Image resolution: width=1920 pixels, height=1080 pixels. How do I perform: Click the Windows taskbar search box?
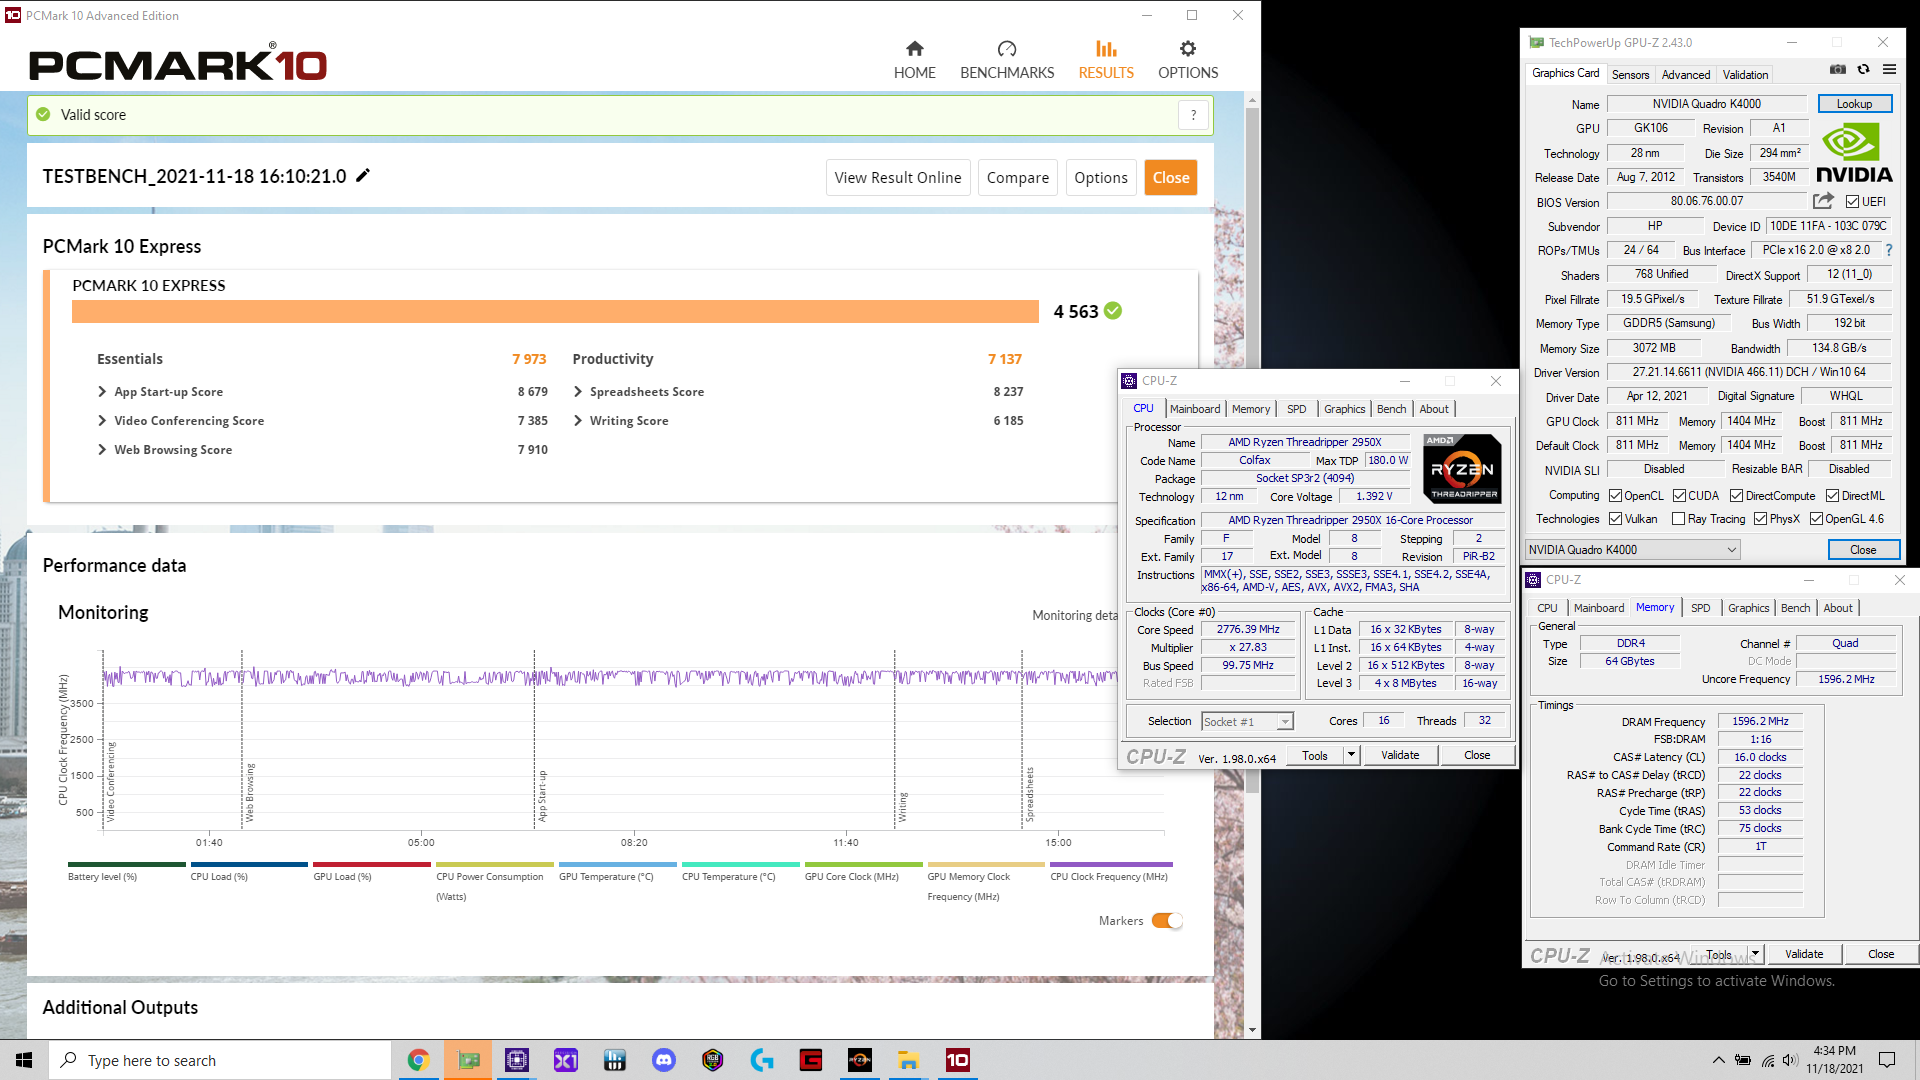click(220, 1060)
